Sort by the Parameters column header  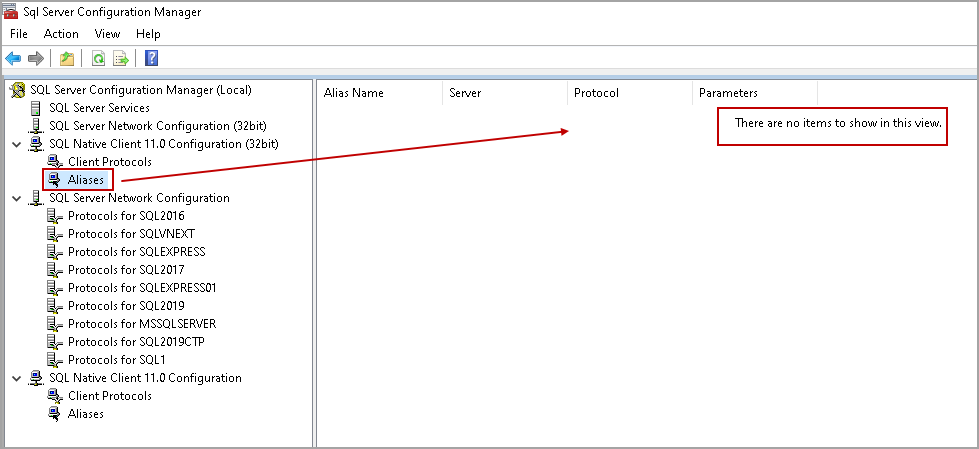754,93
